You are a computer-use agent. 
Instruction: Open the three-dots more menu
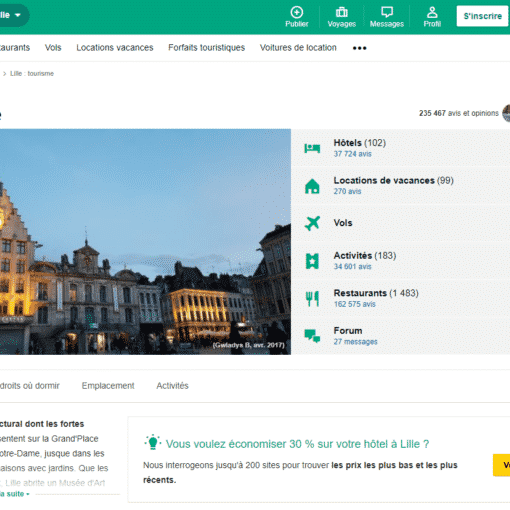[x=359, y=48]
